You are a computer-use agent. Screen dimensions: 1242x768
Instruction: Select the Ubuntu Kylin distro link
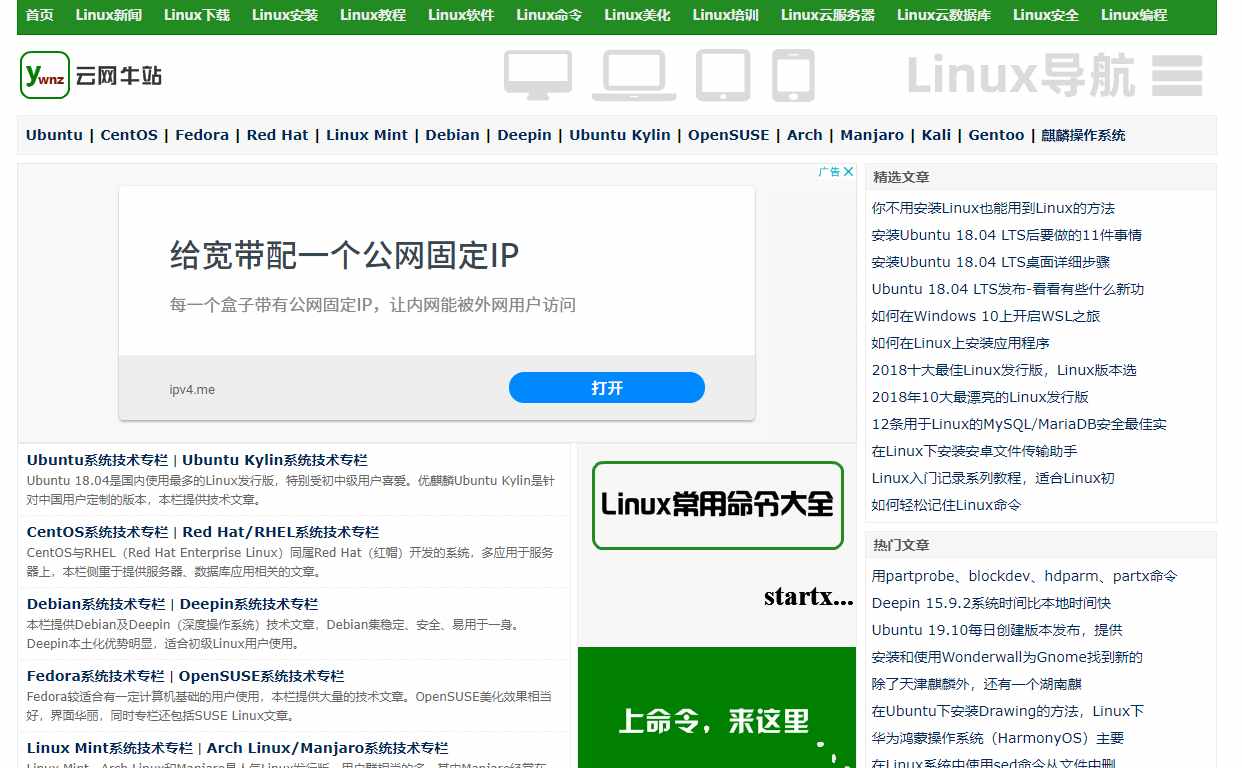coord(620,135)
